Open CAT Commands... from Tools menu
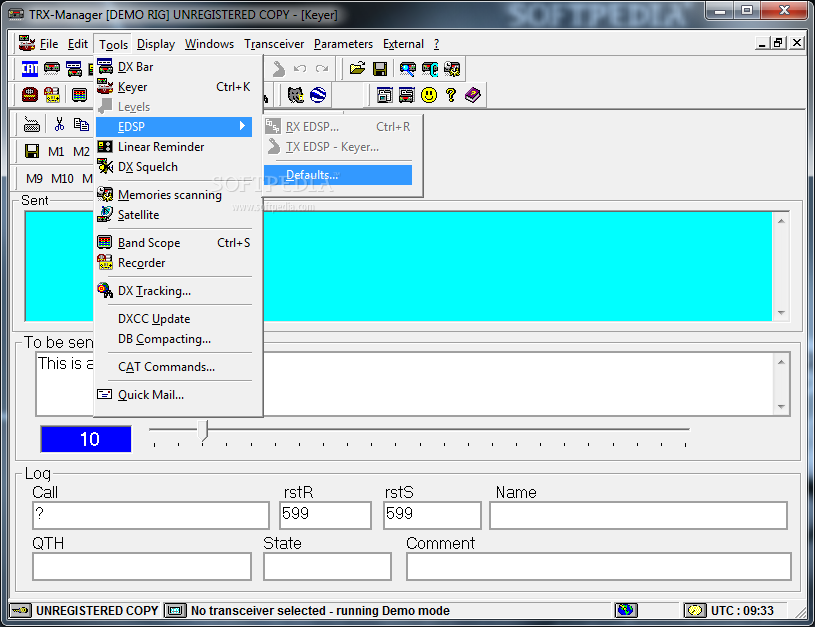 point(174,367)
